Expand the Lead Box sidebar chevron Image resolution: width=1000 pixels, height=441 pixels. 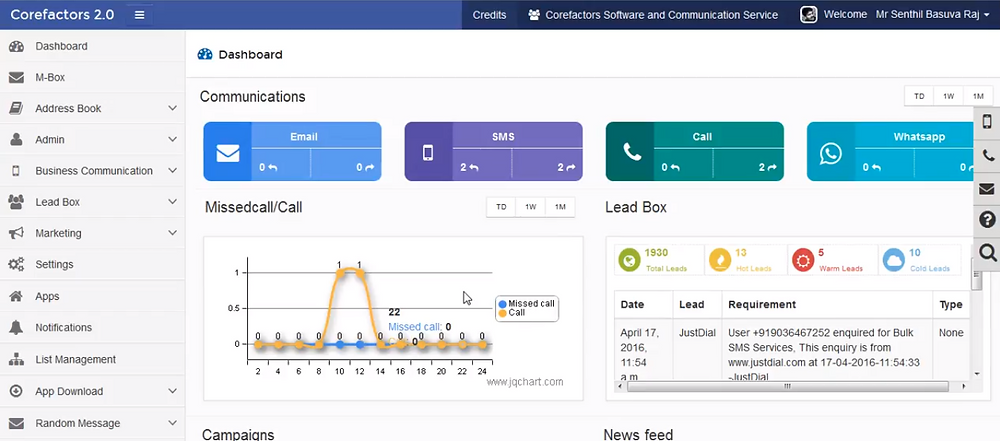click(x=172, y=202)
